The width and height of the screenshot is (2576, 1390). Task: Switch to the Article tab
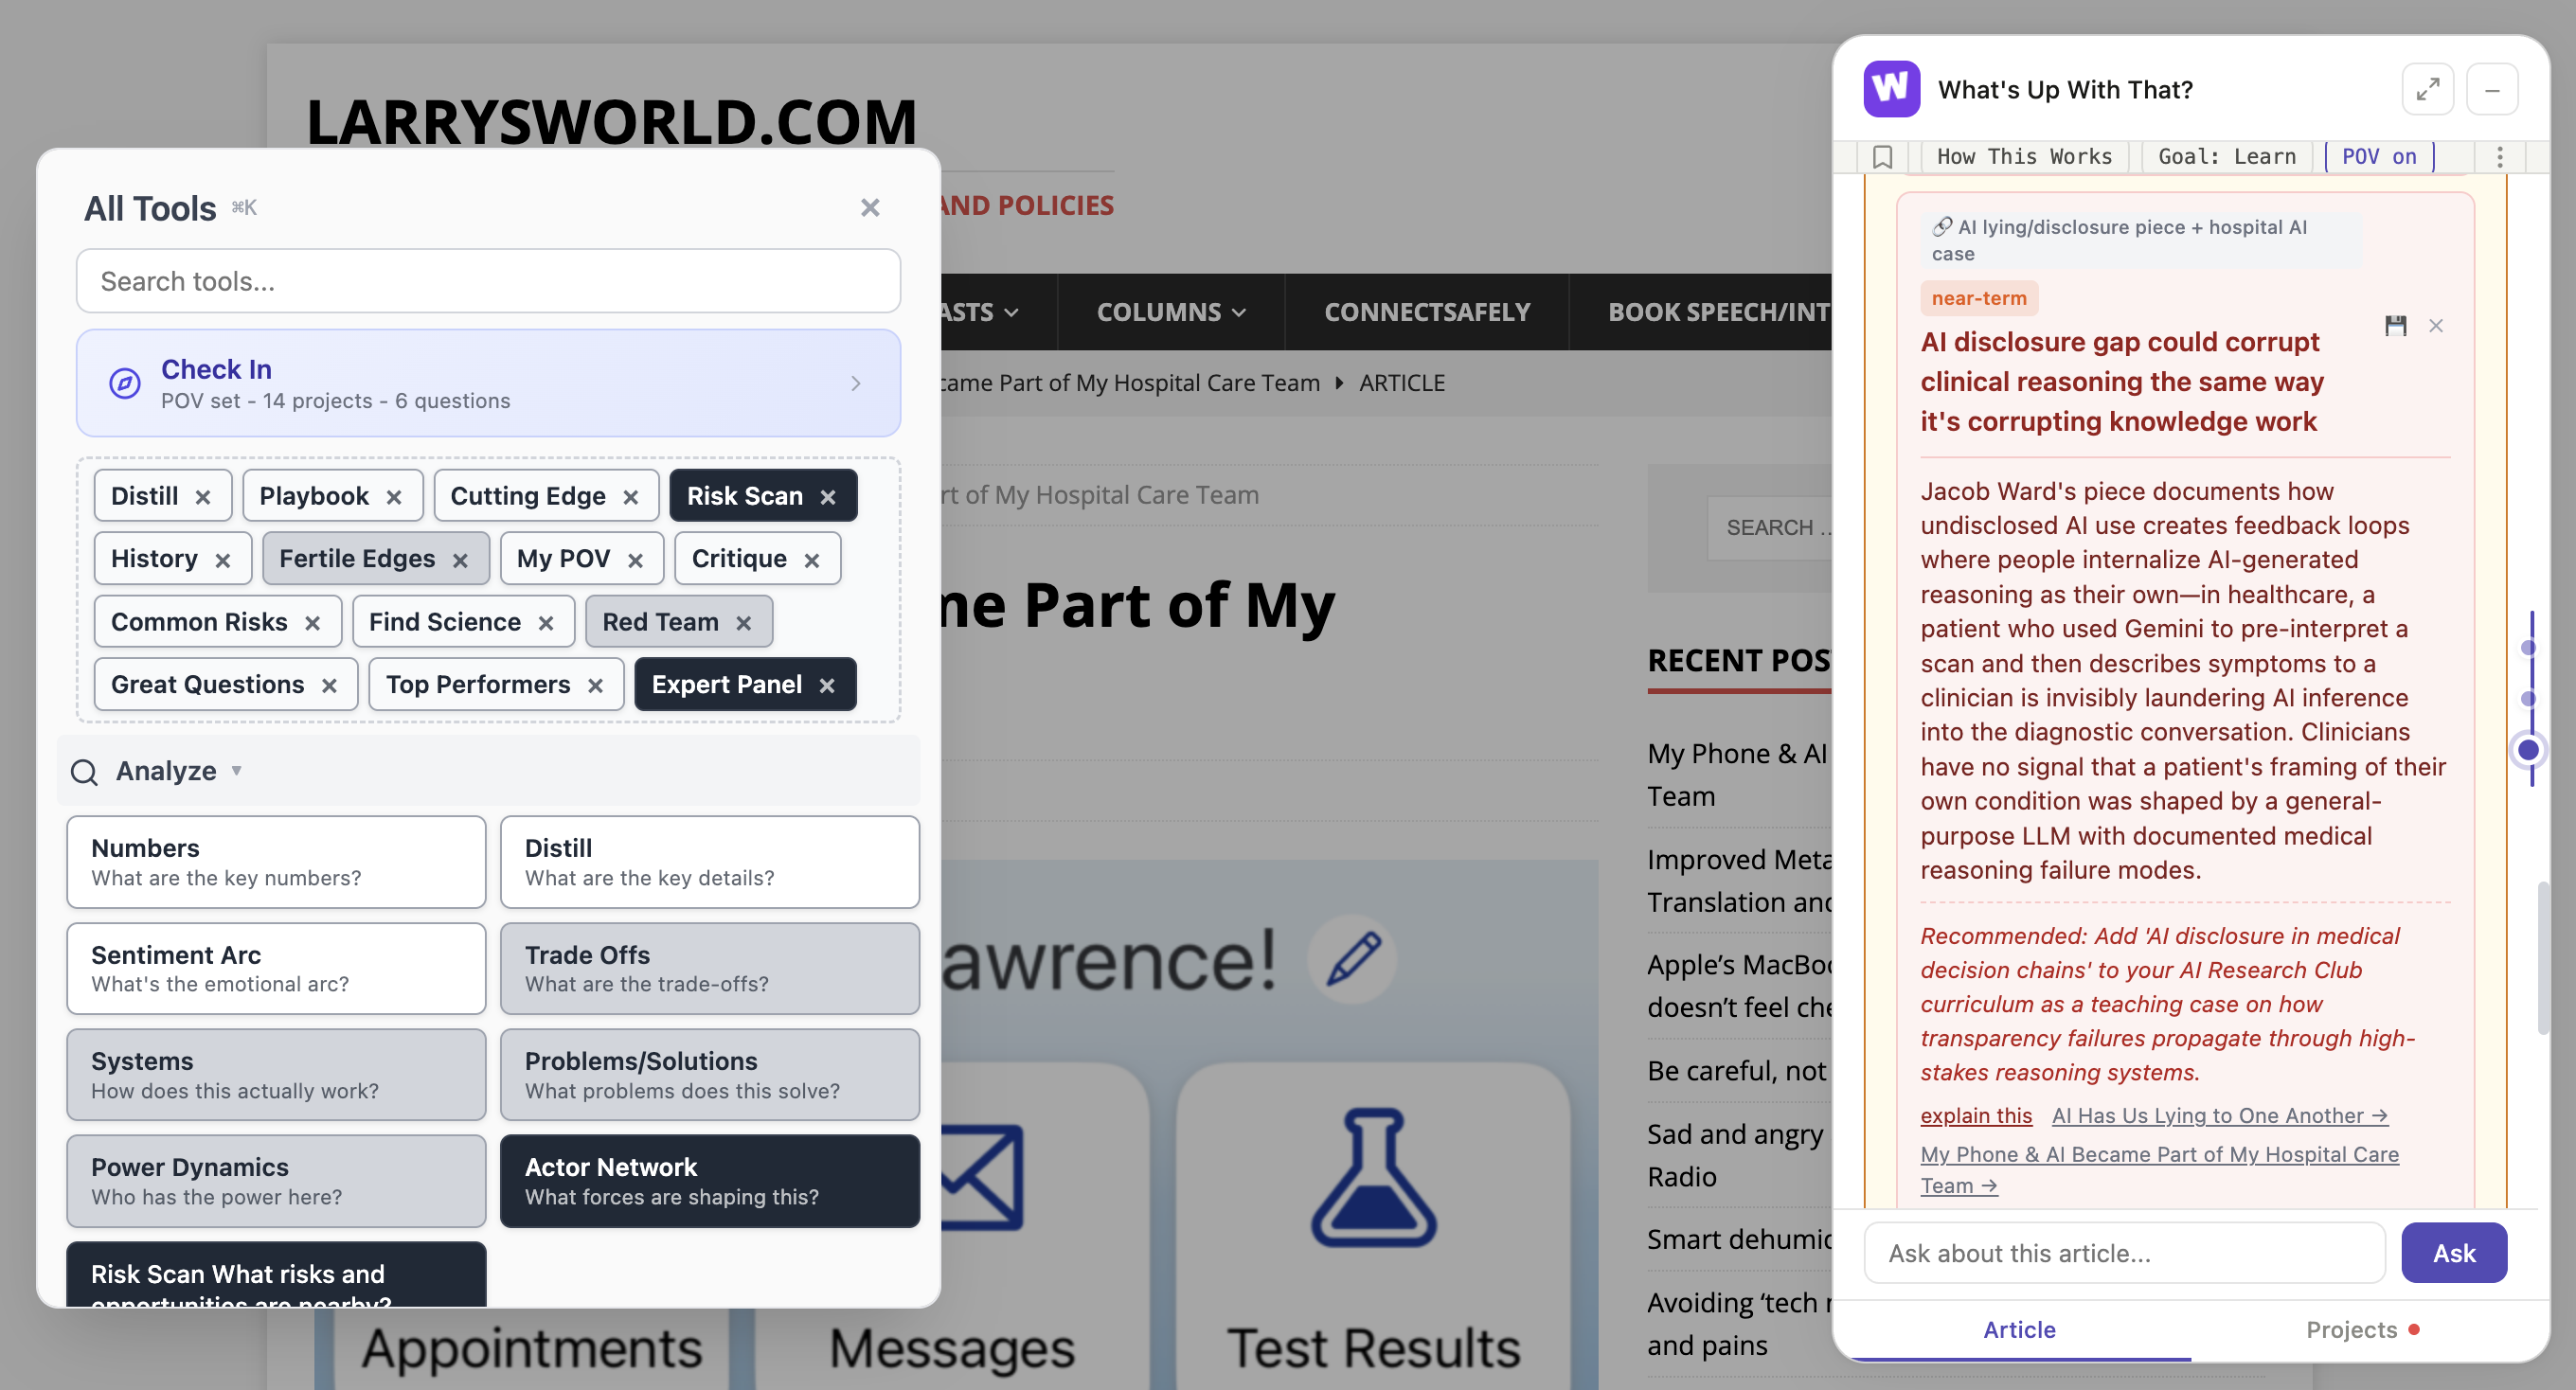coord(2019,1330)
